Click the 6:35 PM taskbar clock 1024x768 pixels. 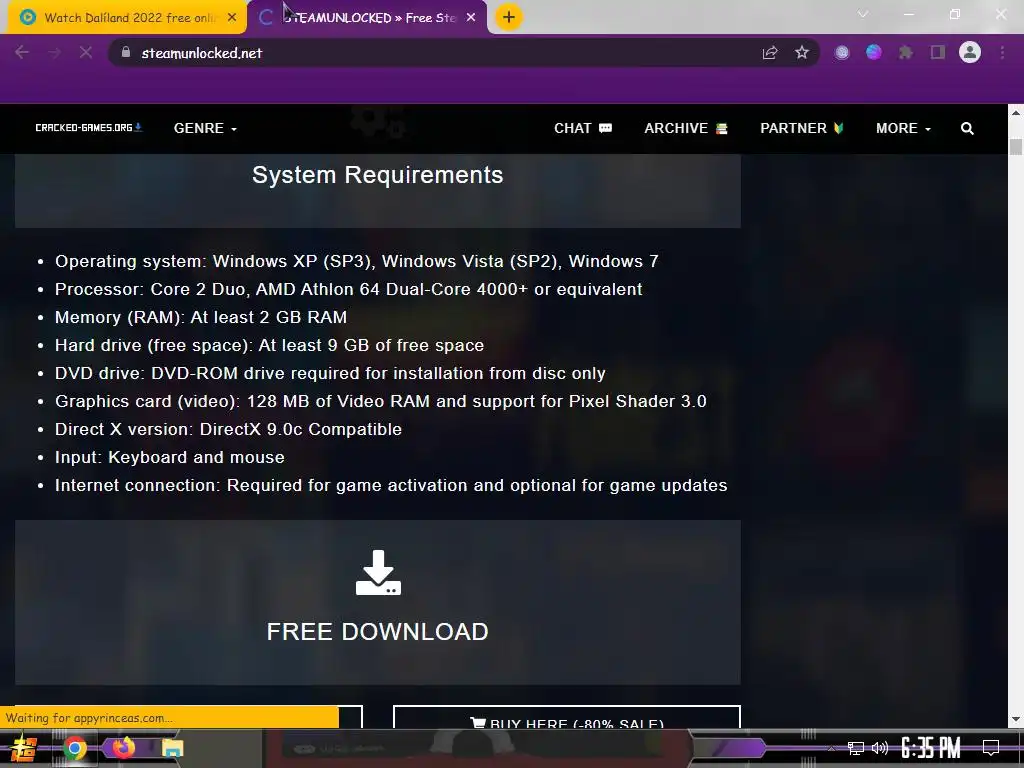931,748
